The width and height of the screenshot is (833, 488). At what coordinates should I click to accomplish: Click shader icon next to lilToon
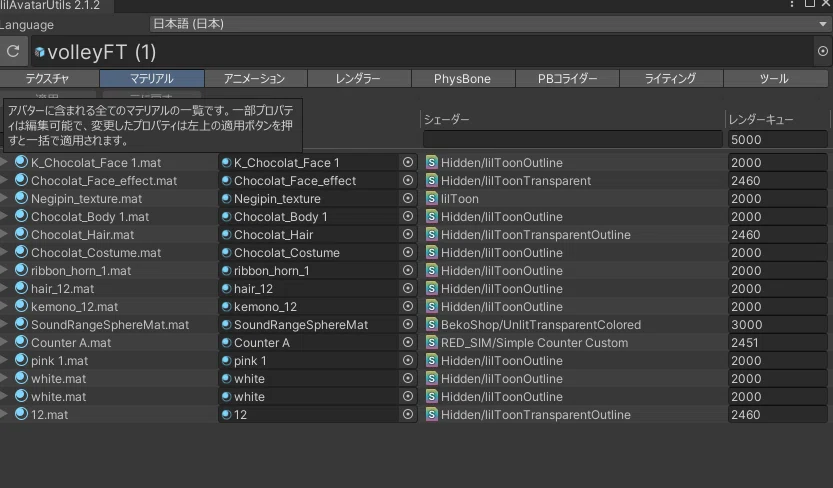[x=431, y=199]
